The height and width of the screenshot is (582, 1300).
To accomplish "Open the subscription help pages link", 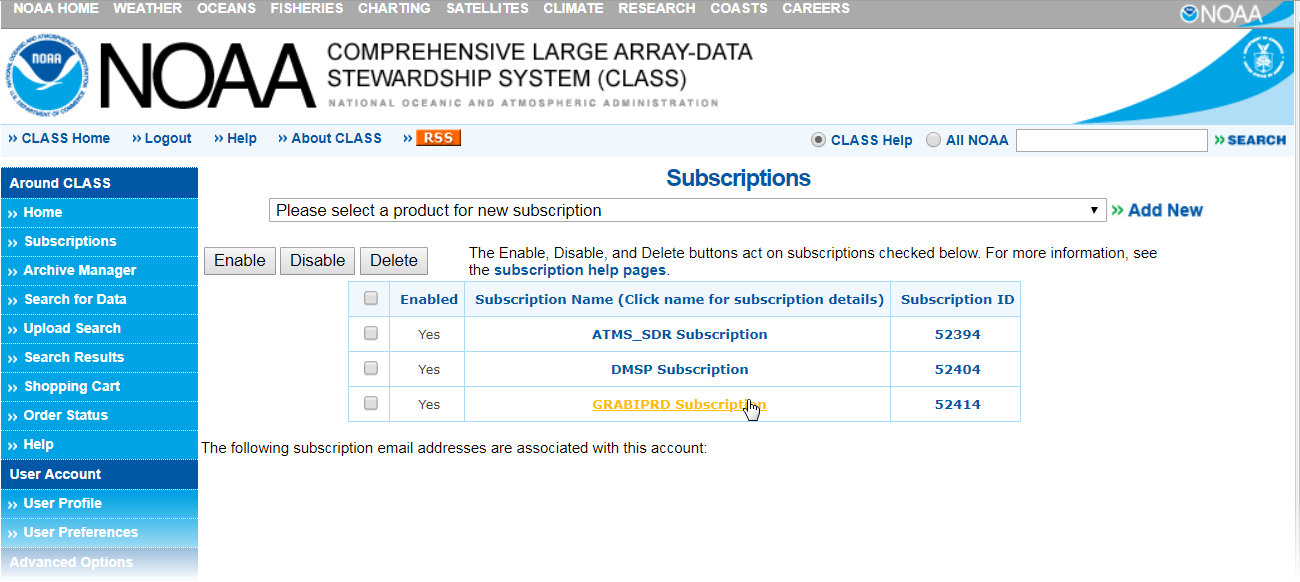I will pos(580,270).
